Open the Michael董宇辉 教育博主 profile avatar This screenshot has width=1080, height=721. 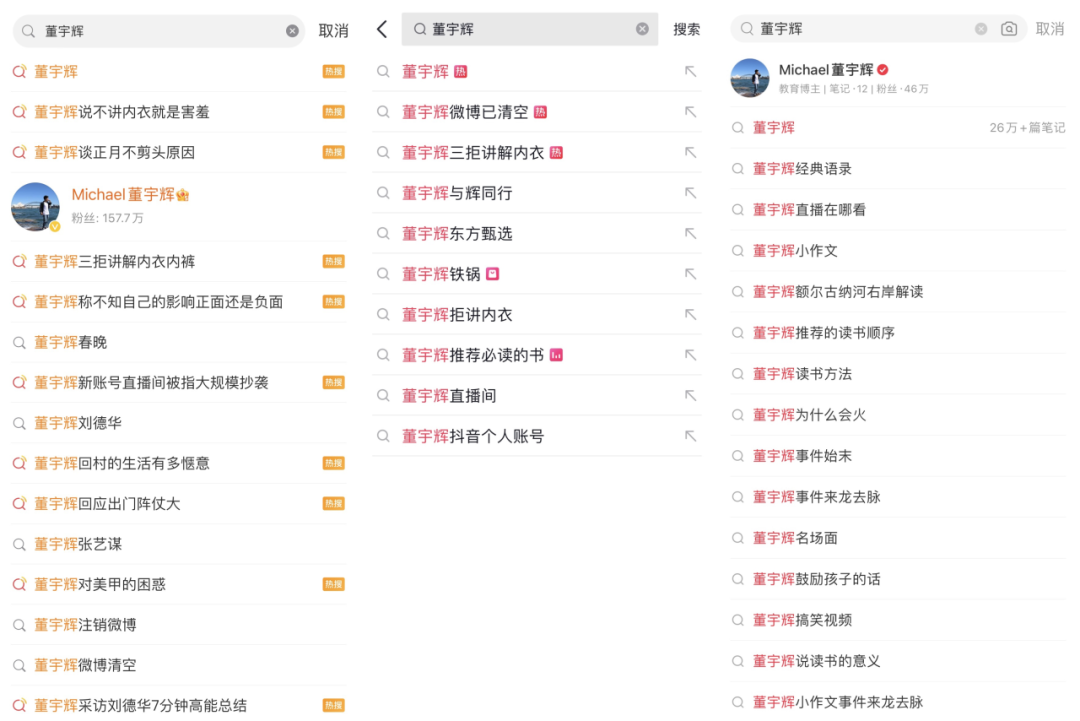[x=750, y=78]
